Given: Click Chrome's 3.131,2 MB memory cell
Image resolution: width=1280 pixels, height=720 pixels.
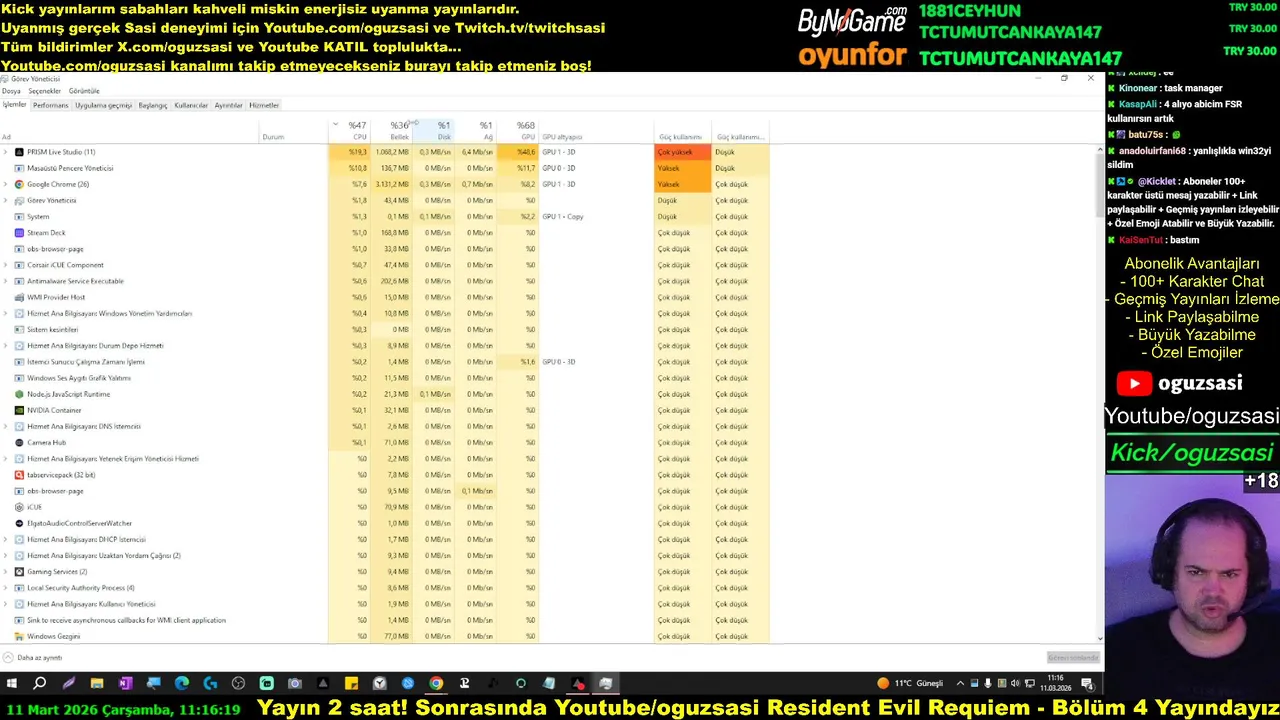Looking at the screenshot, I should tap(392, 184).
